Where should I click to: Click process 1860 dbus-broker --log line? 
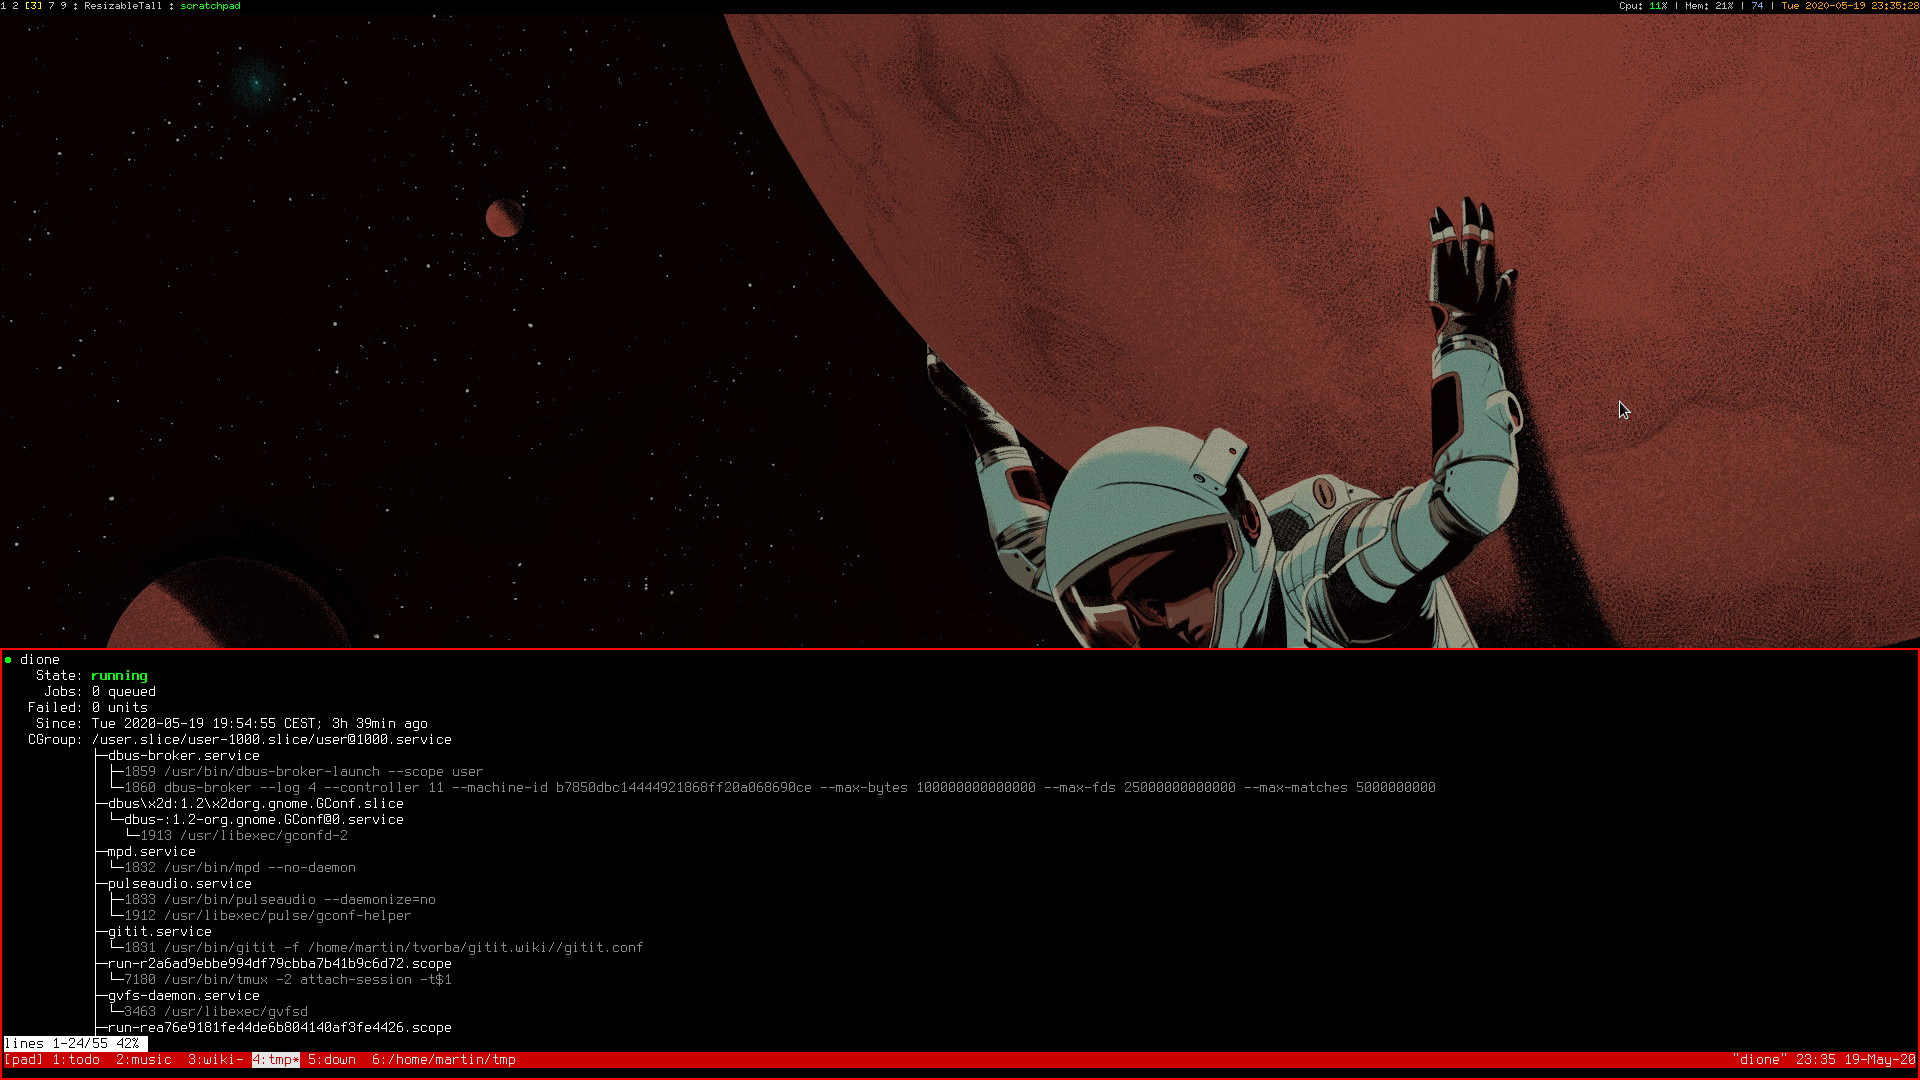780,788
